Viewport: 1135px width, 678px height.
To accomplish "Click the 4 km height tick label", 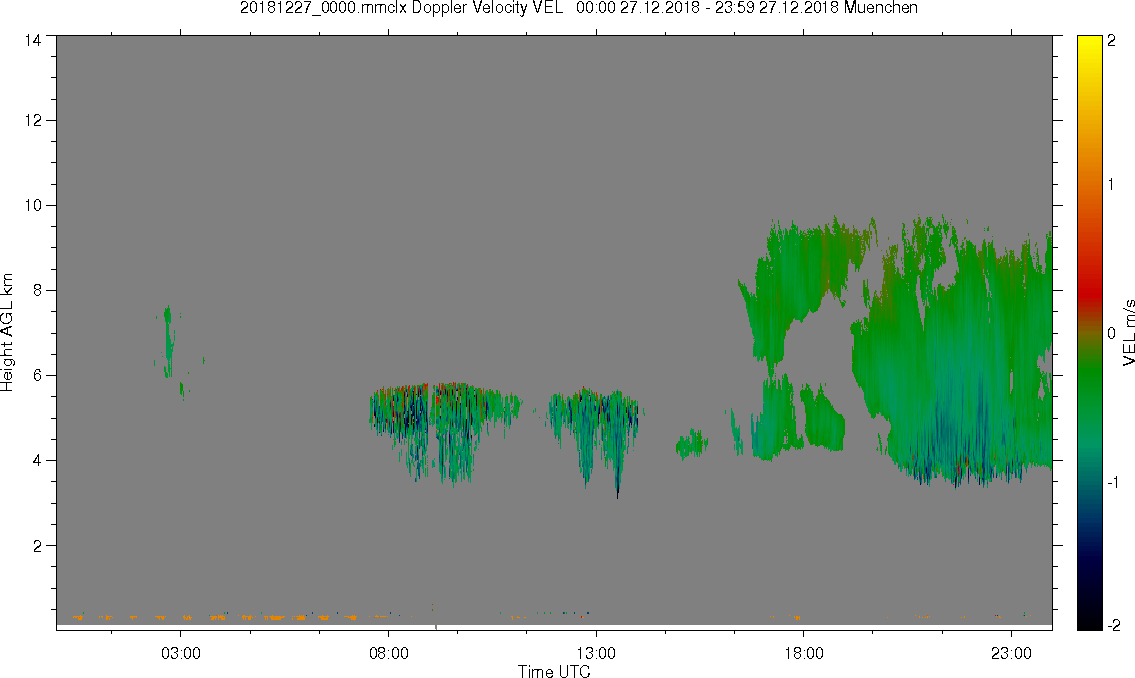I will pyautogui.click(x=37, y=460).
